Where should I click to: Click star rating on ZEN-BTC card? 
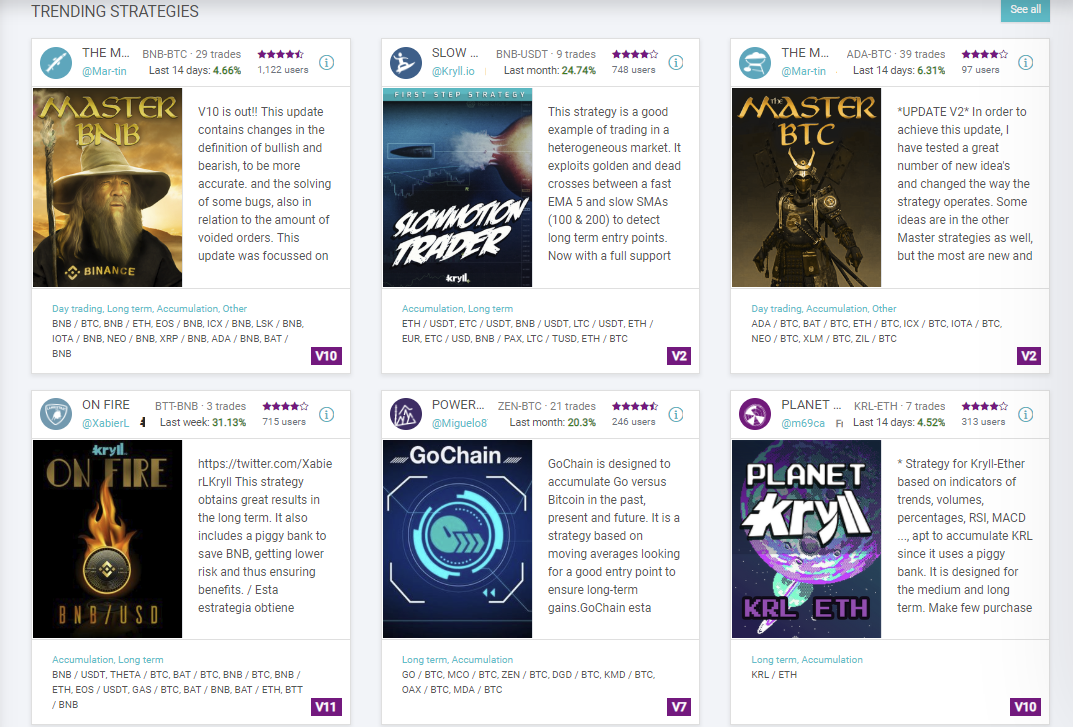634,406
